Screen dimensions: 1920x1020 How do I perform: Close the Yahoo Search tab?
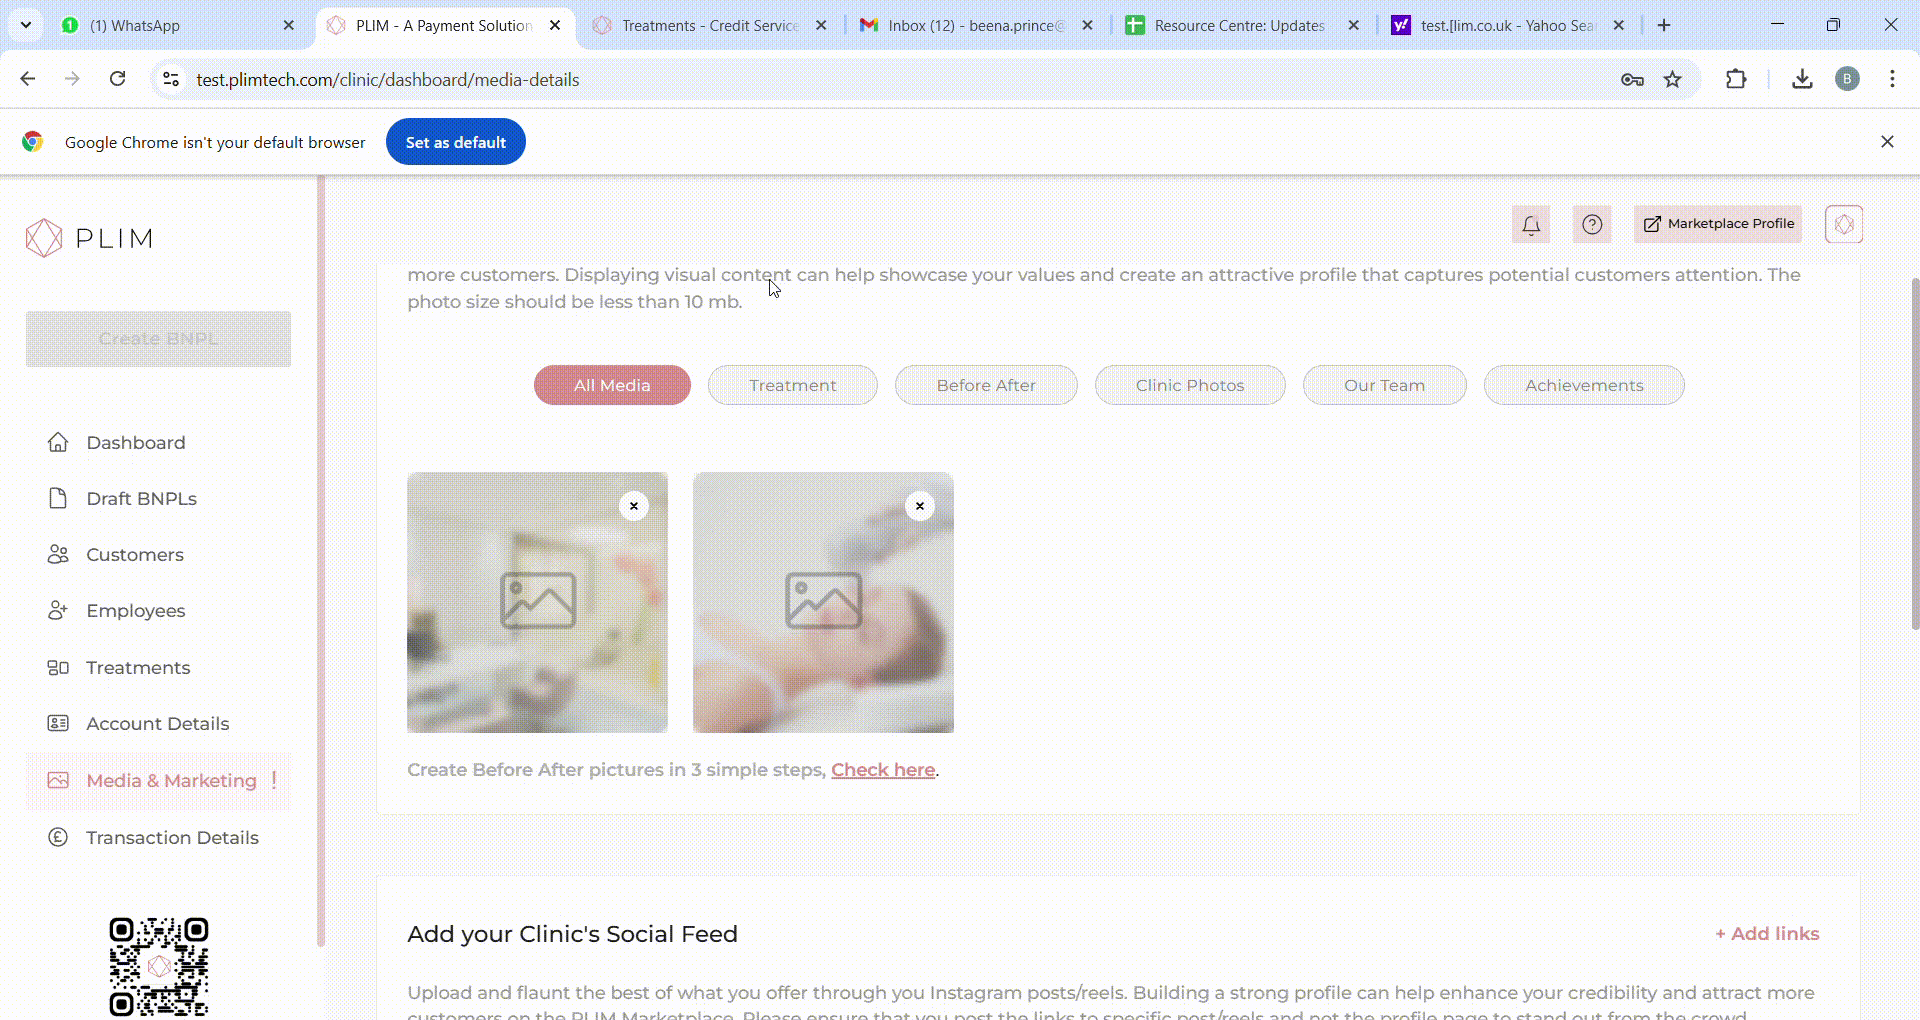coord(1619,25)
